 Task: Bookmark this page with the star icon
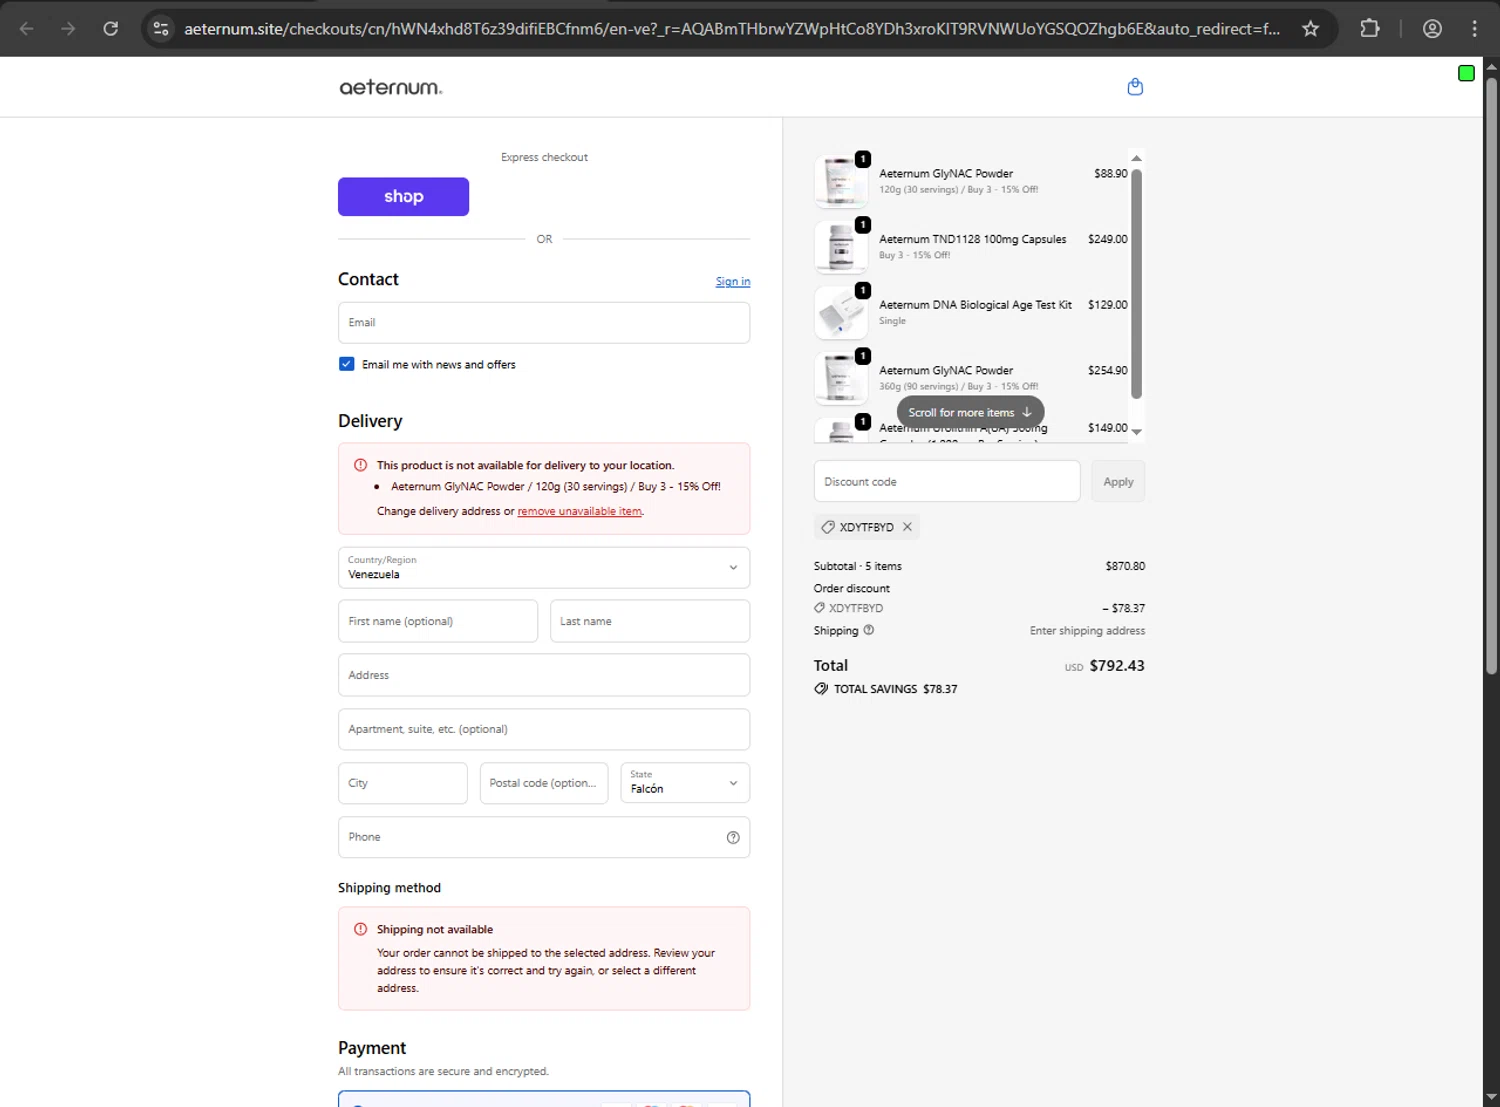1310,29
